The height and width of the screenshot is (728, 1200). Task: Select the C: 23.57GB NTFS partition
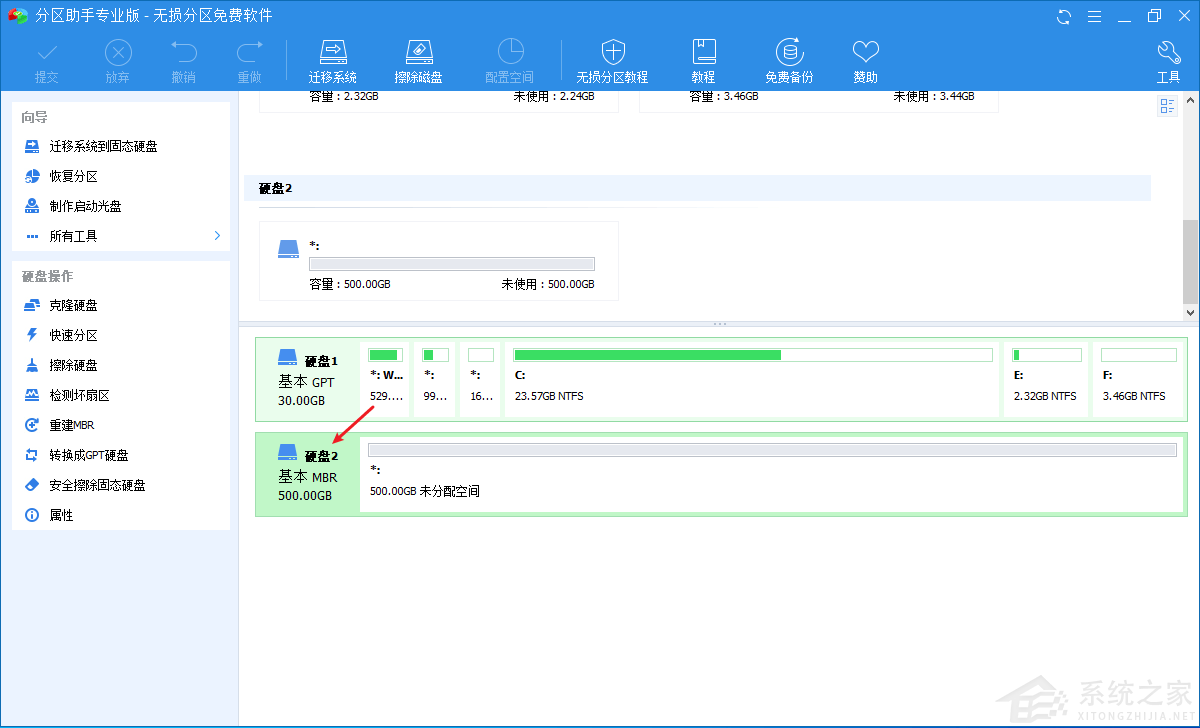click(x=752, y=378)
